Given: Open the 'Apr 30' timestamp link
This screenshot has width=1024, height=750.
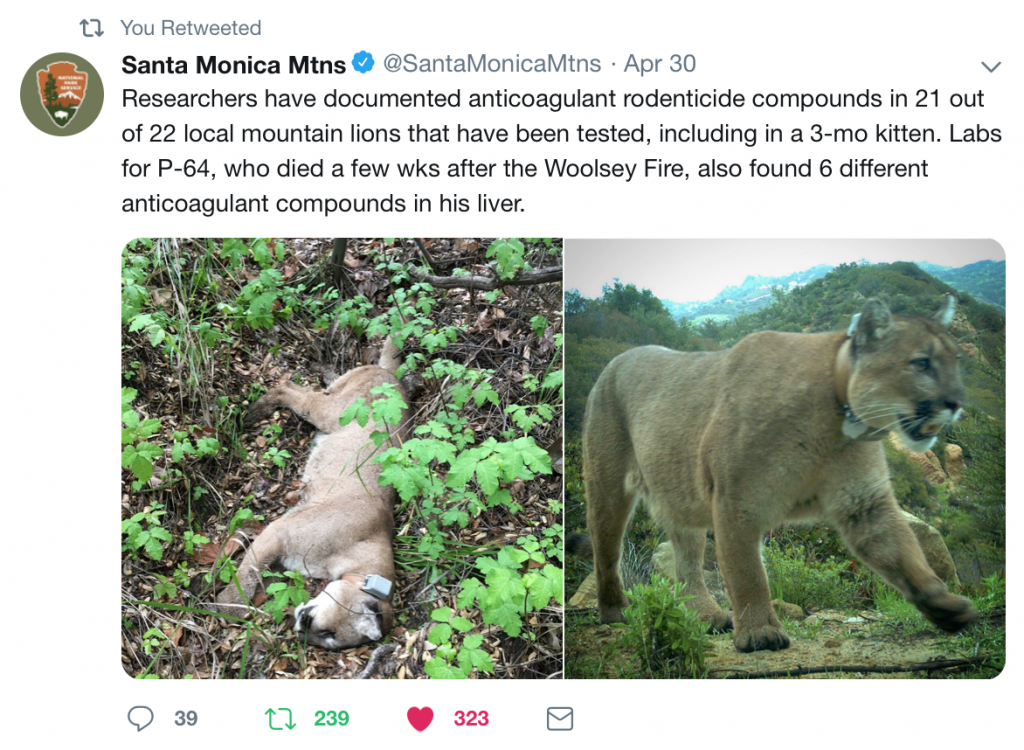Looking at the screenshot, I should [660, 64].
